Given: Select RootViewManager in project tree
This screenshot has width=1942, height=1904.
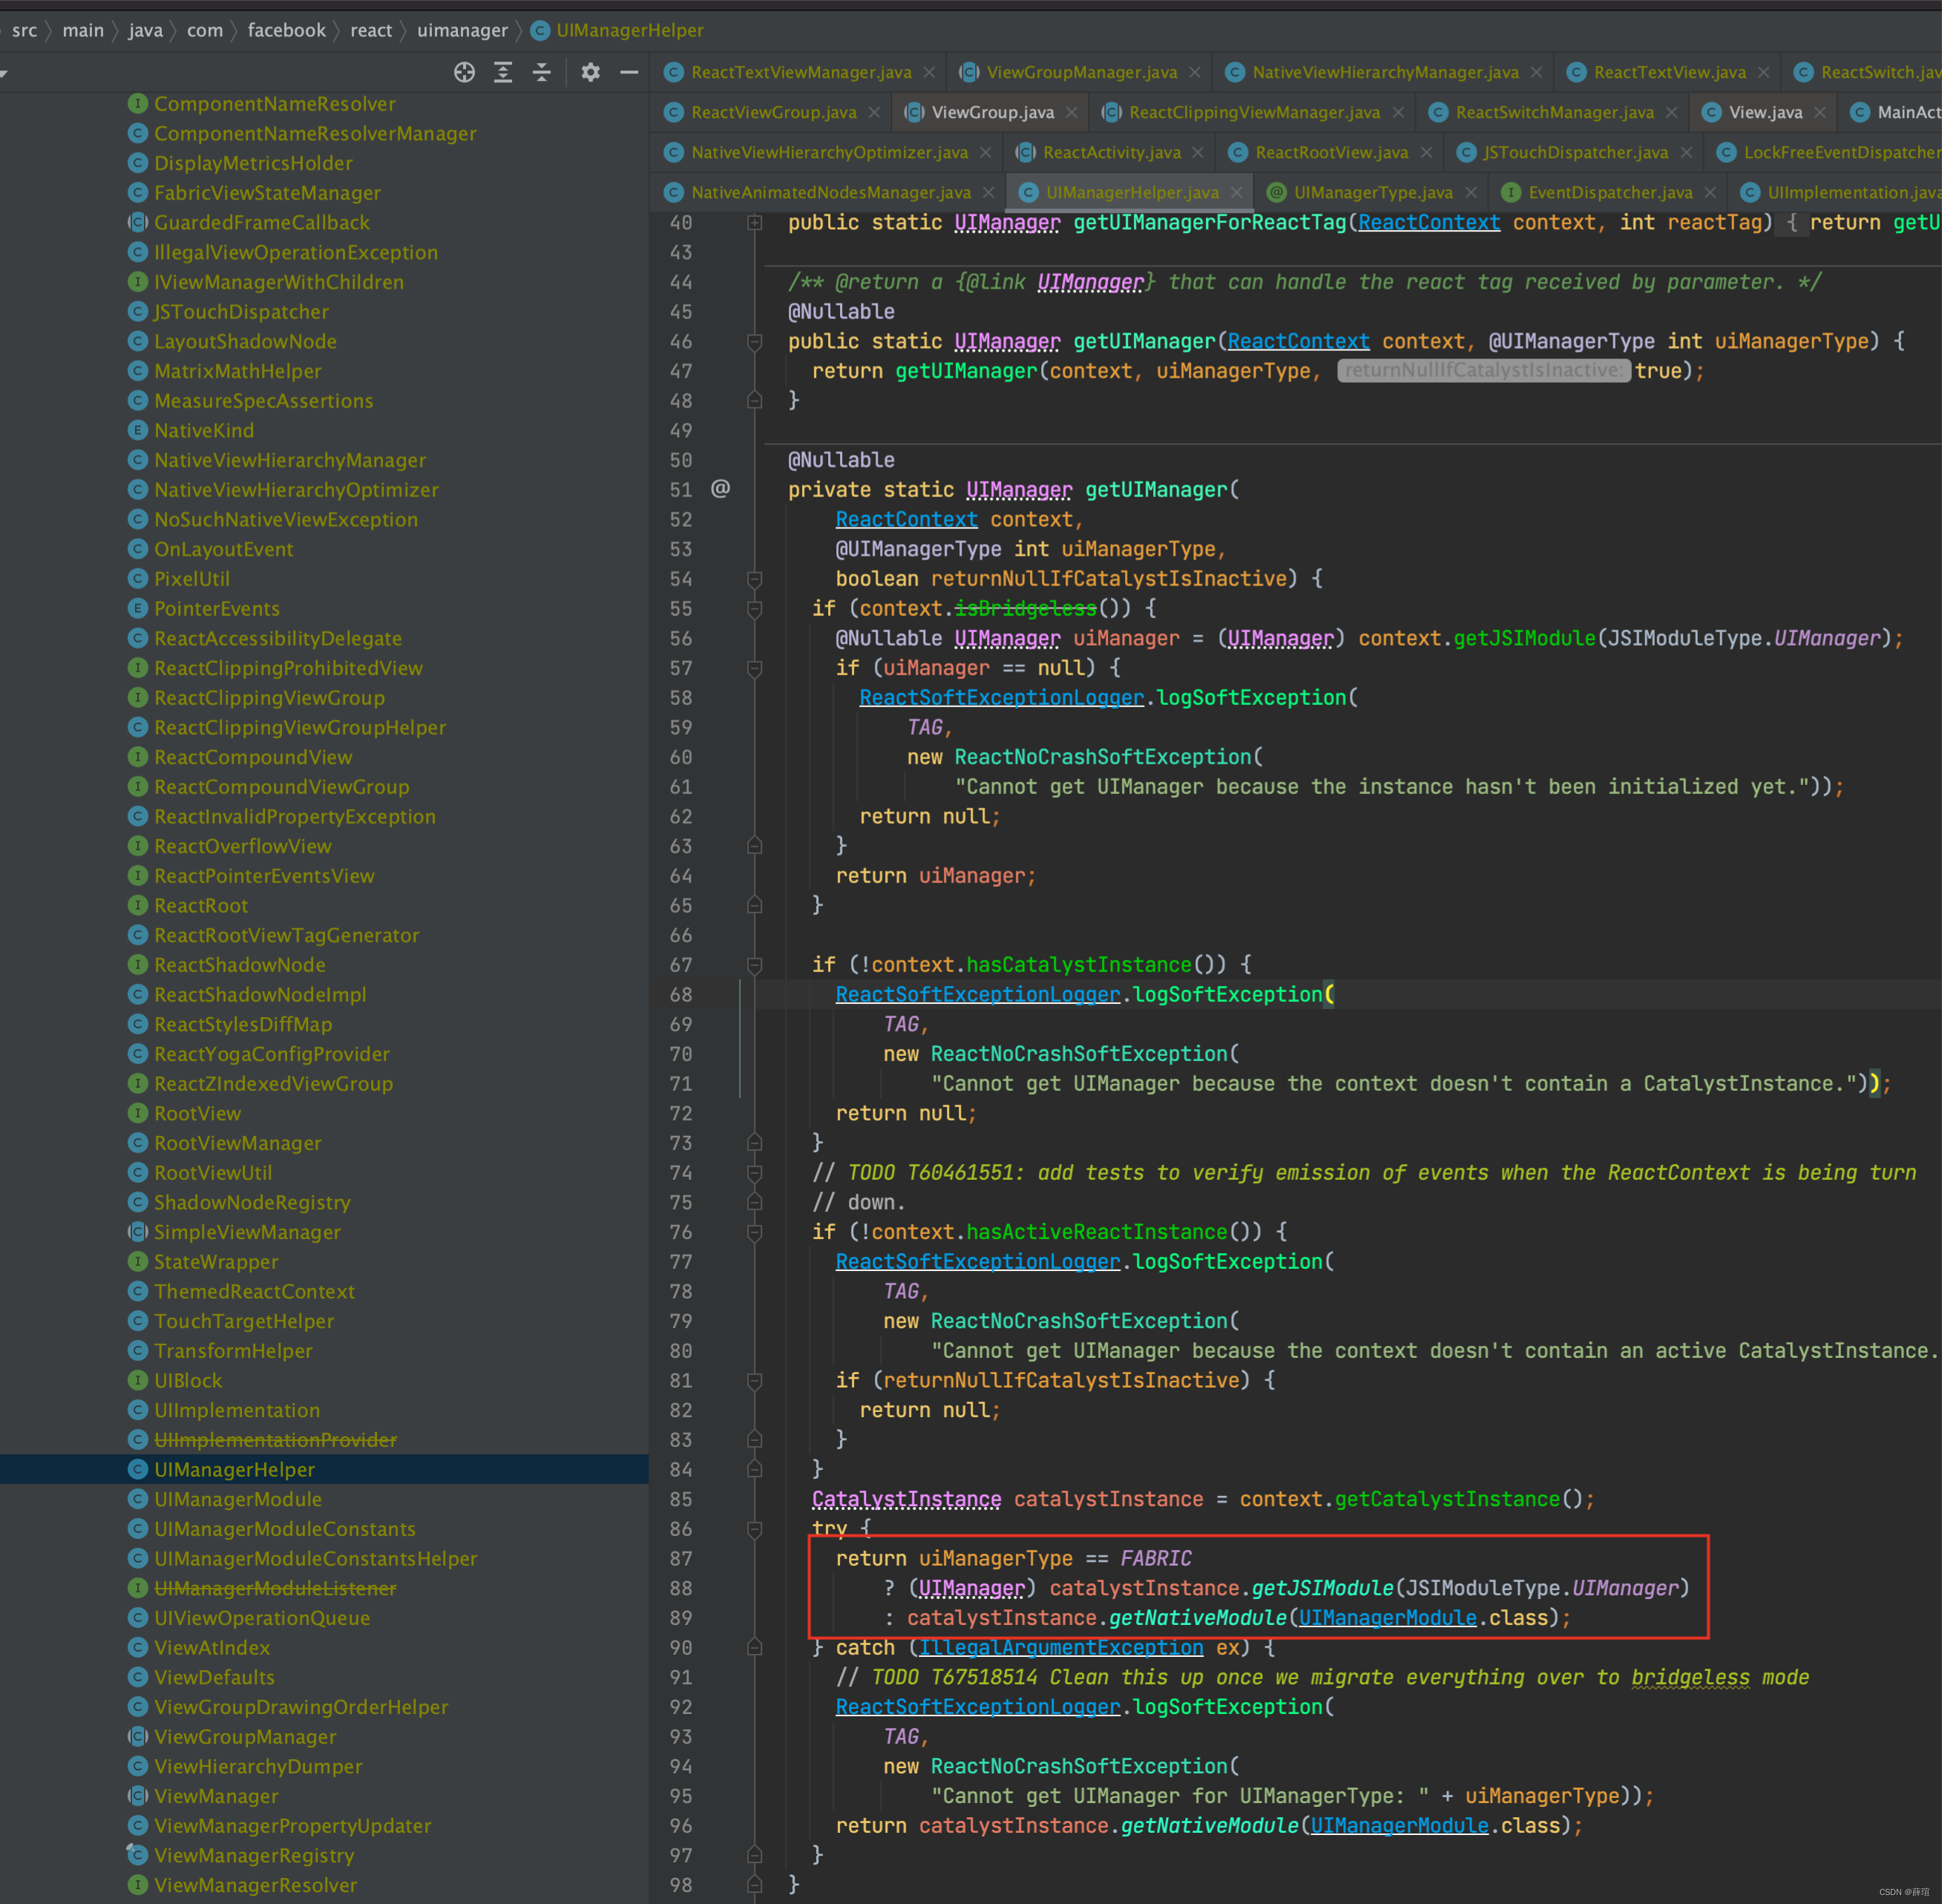Looking at the screenshot, I should pyautogui.click(x=237, y=1143).
